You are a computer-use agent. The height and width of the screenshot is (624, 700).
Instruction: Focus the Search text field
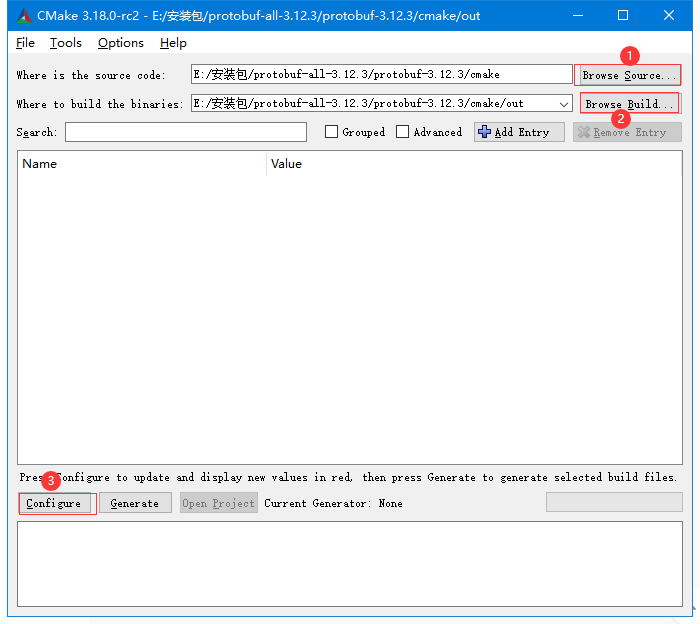[186, 132]
